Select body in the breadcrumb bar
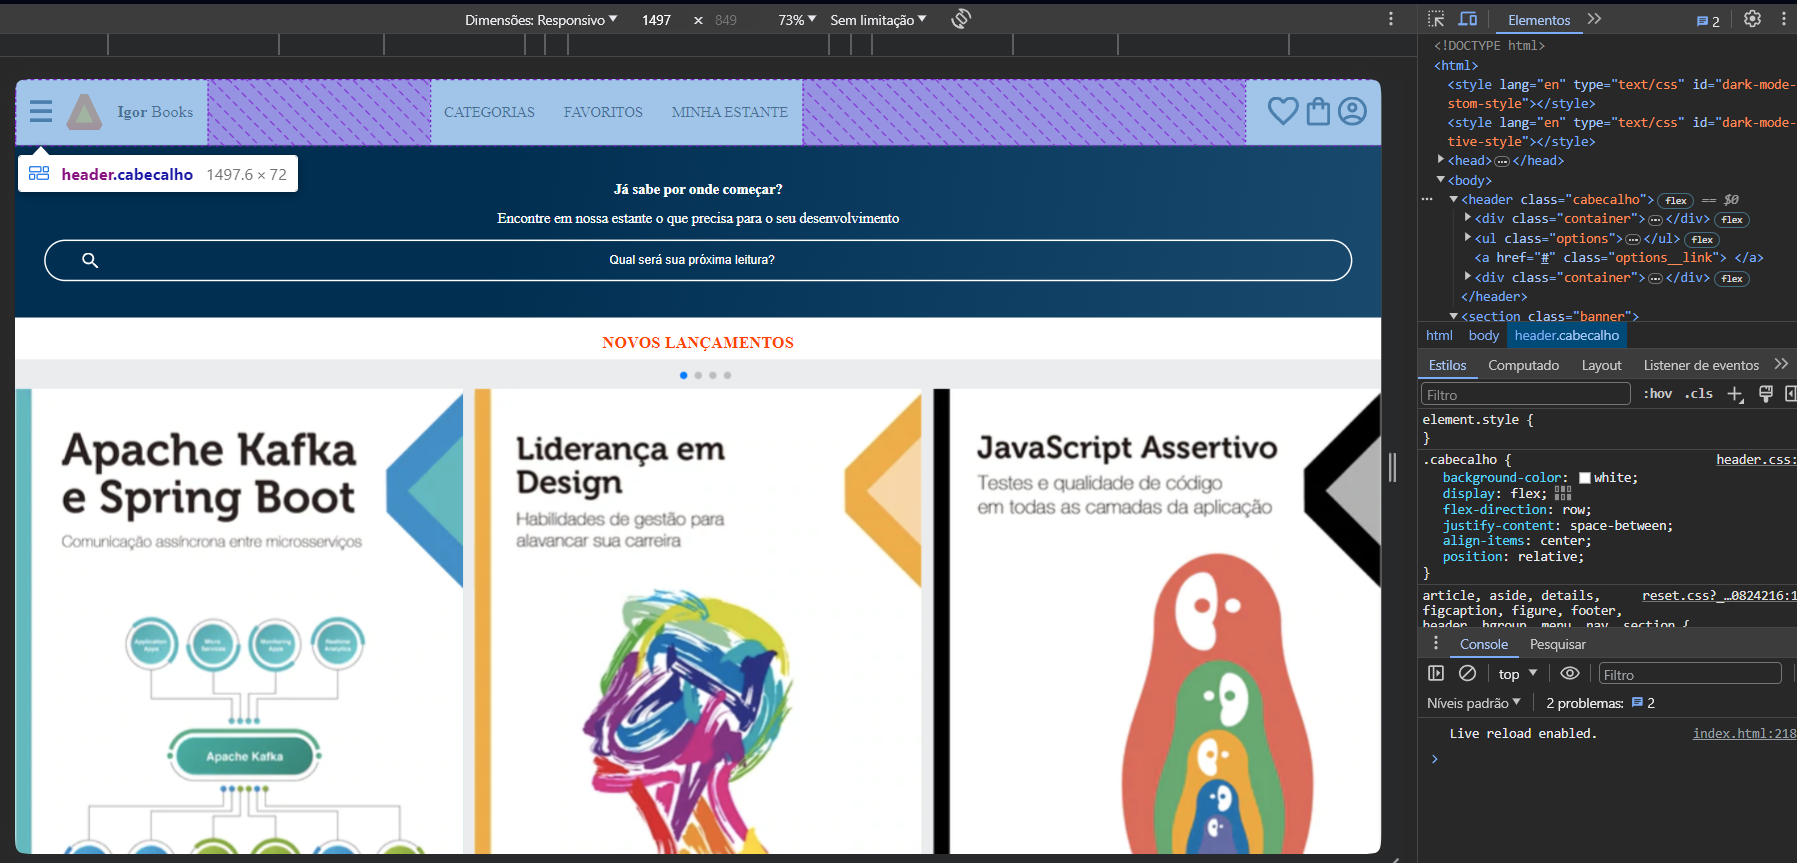This screenshot has width=1797, height=863. tap(1483, 336)
